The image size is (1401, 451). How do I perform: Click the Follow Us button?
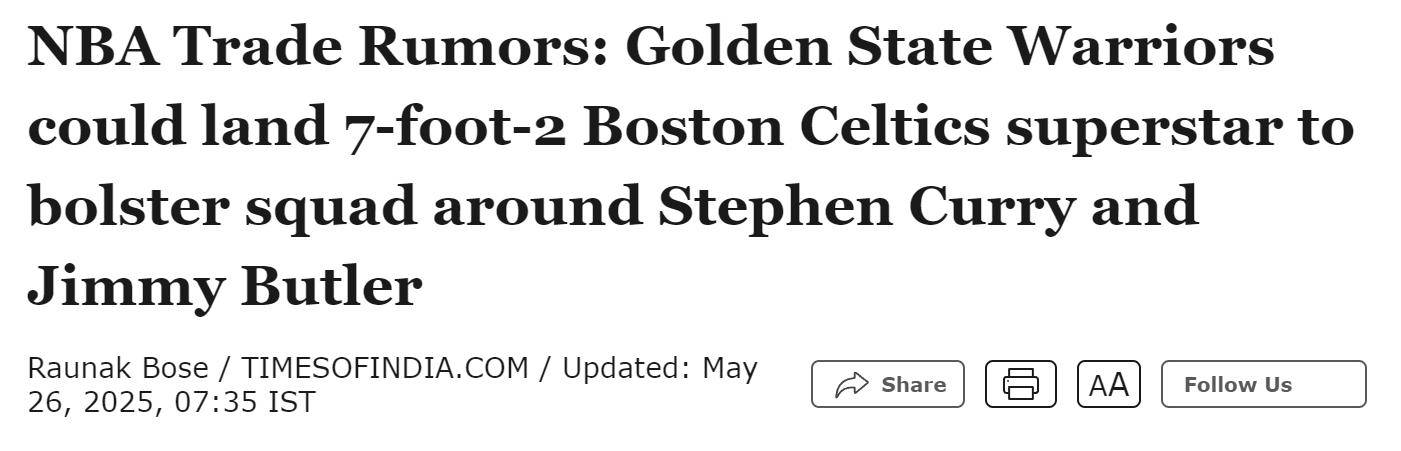pos(1263,384)
